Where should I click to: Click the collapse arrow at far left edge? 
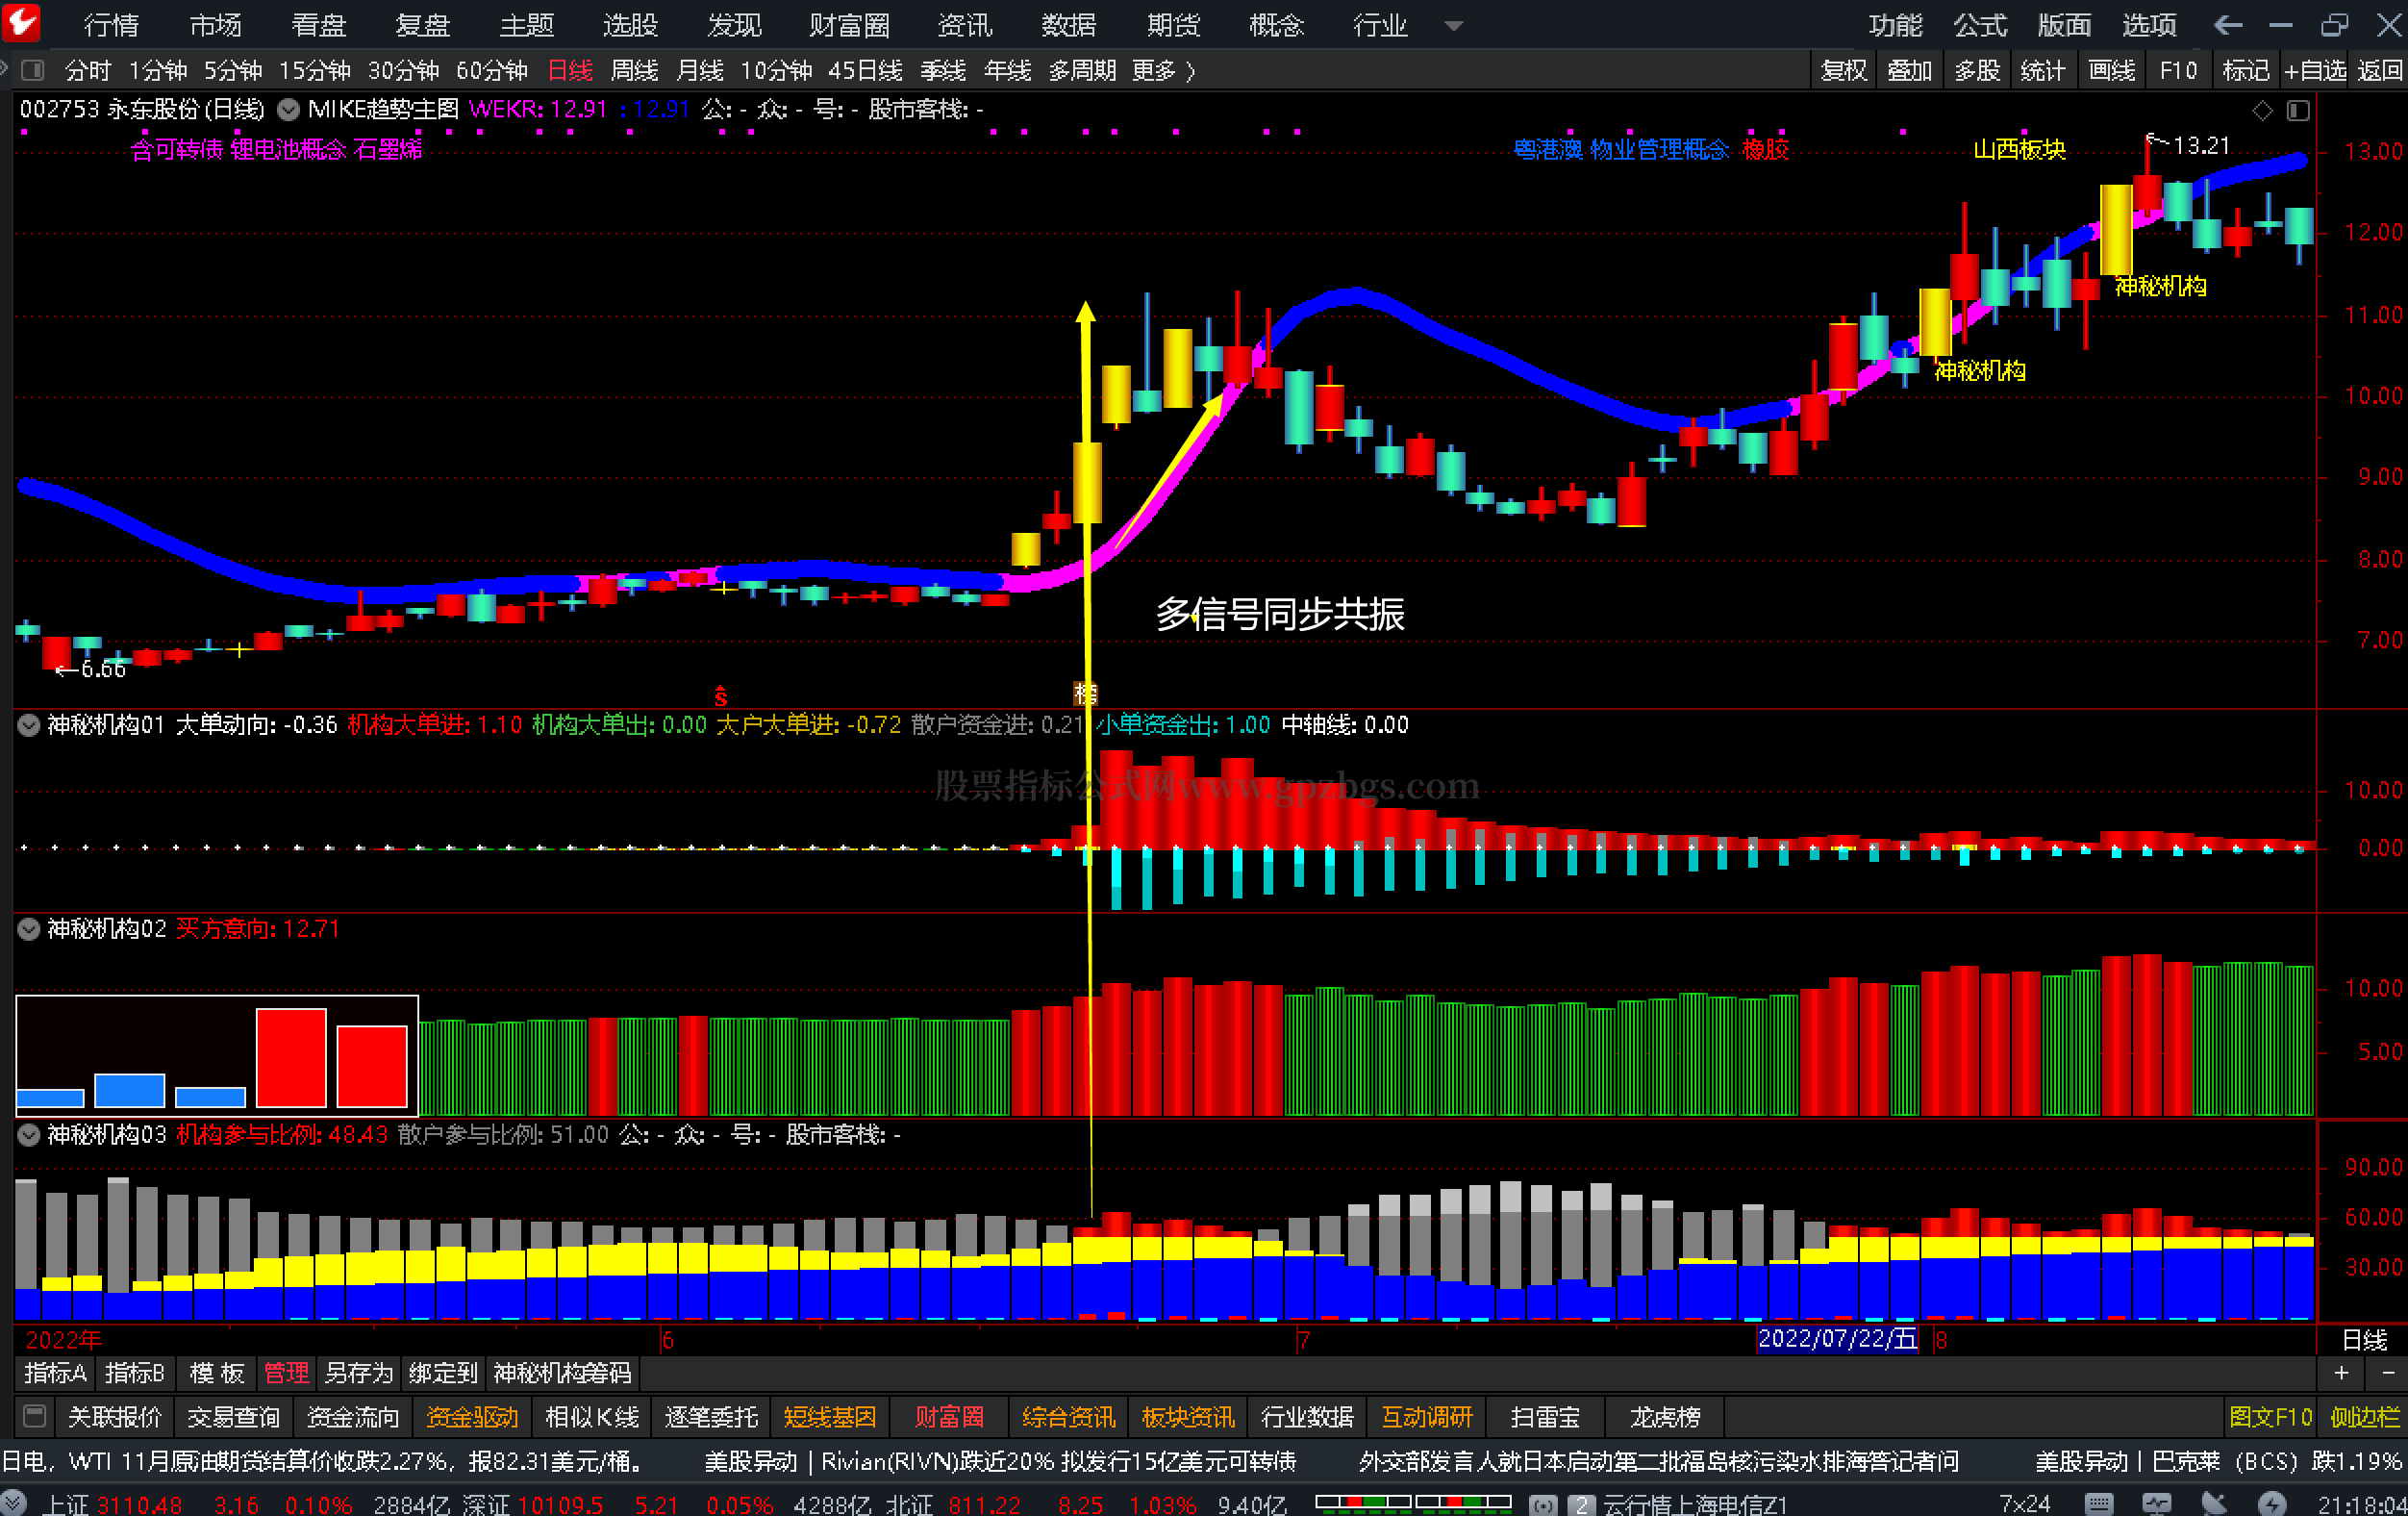[x=4, y=68]
